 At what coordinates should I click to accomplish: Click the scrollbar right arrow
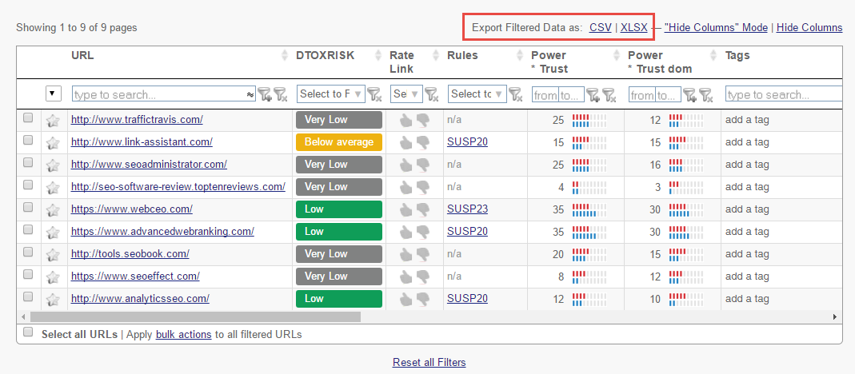click(x=835, y=317)
